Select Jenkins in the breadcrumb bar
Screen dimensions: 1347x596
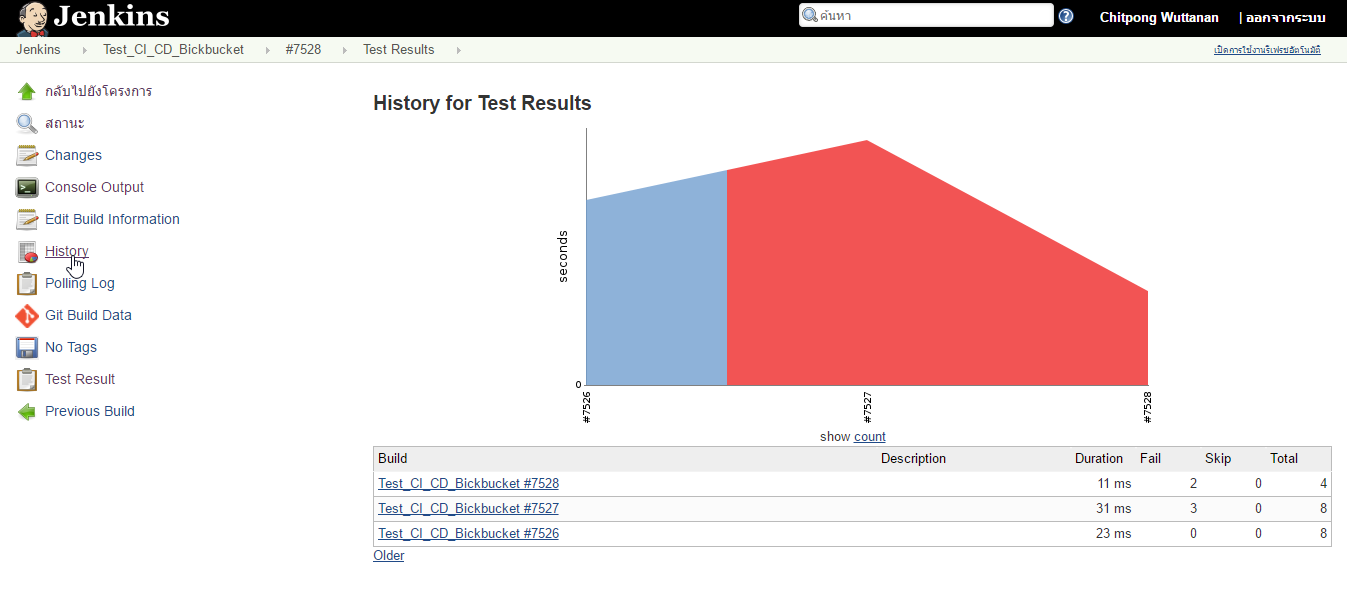point(37,49)
